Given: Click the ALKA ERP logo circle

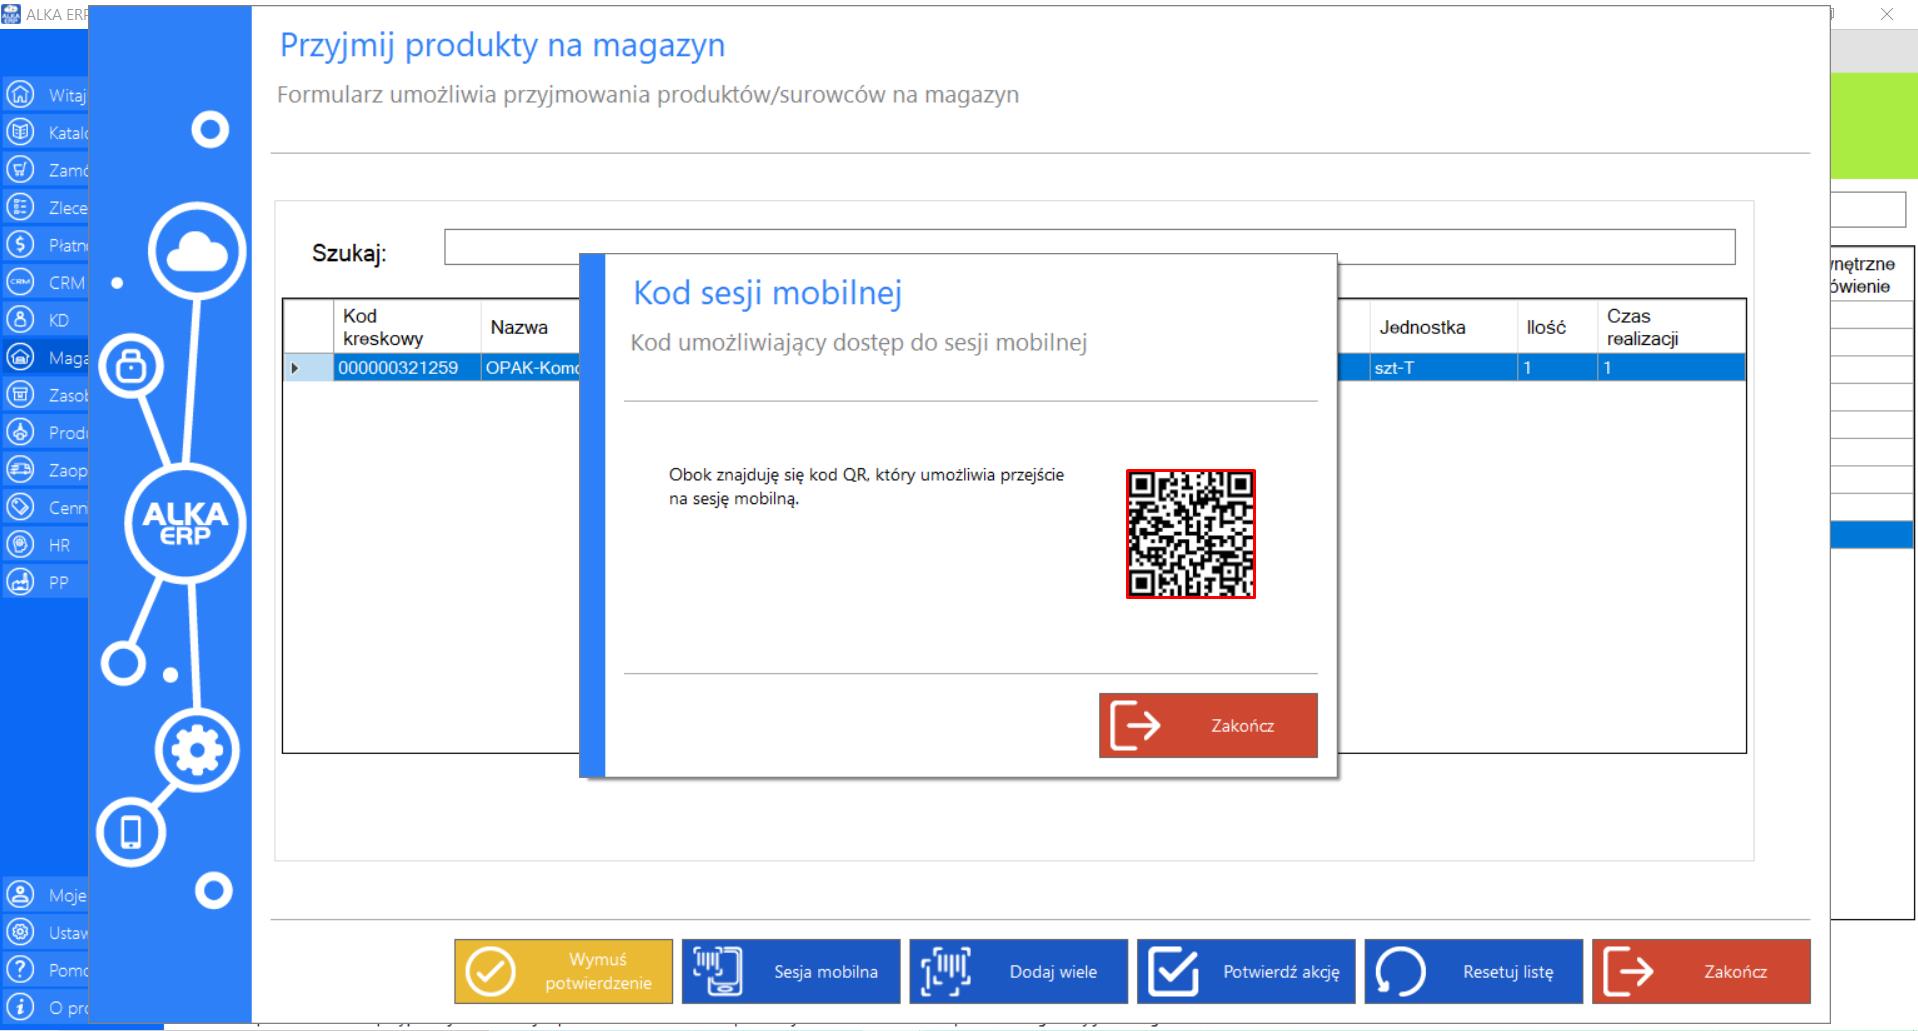Looking at the screenshot, I should pyautogui.click(x=185, y=523).
